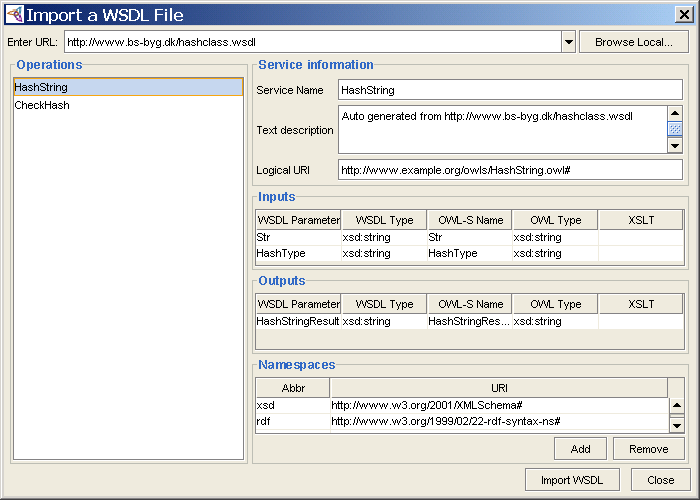Close the Import a WSDL File dialog
The image size is (700, 500).
(685, 14)
